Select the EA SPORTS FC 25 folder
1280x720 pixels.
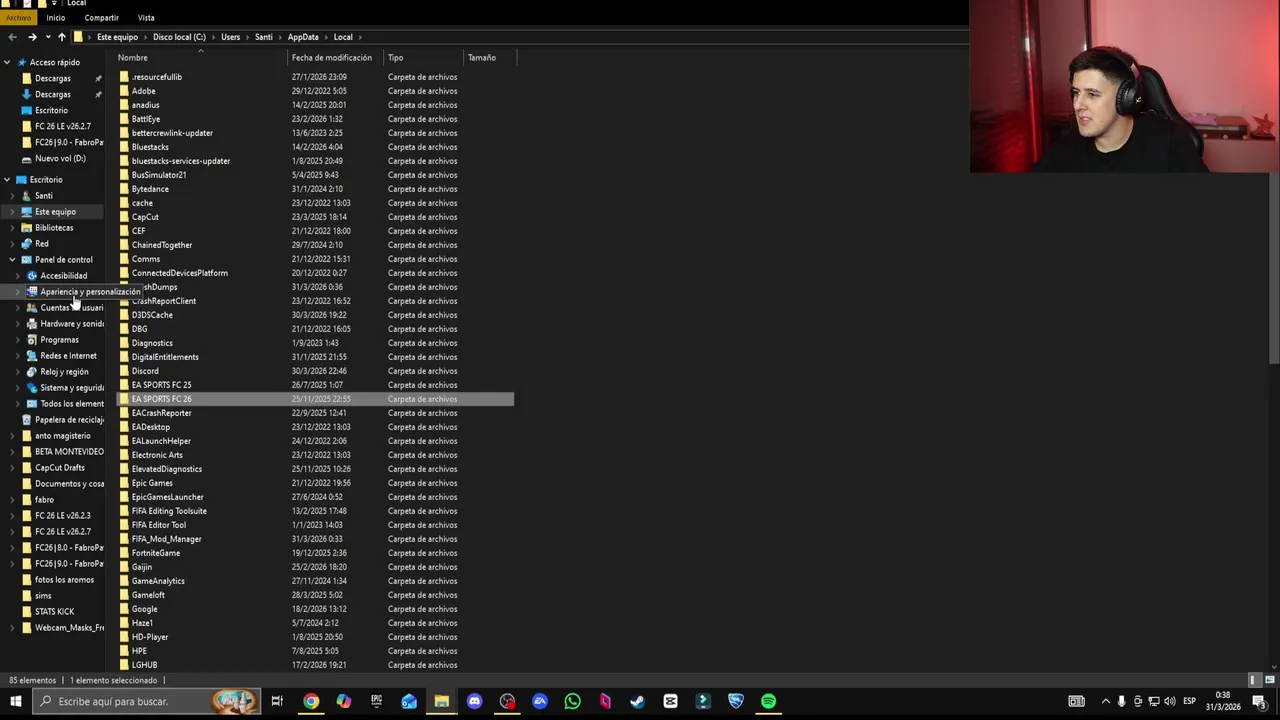[315, 385]
